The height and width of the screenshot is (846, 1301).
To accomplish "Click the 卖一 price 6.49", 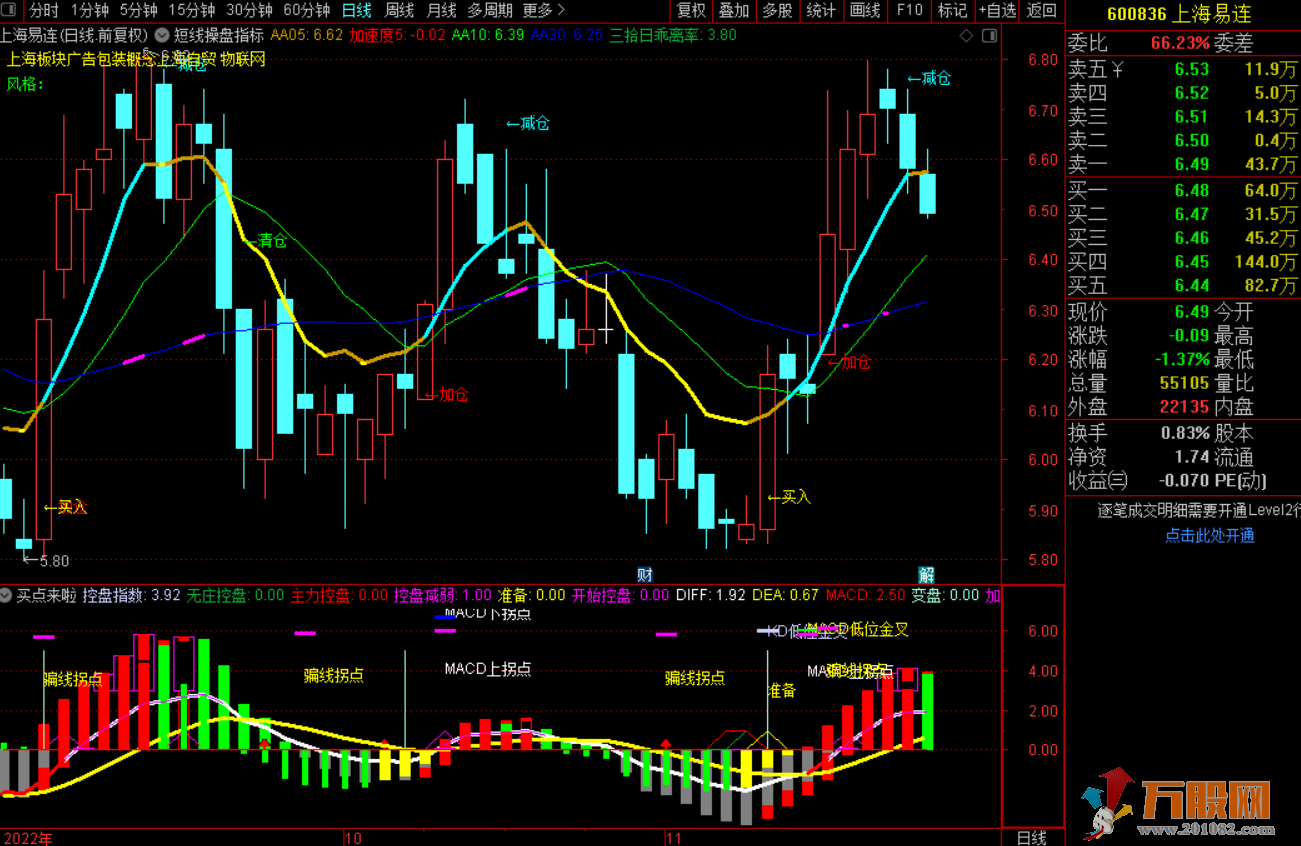I will tap(1192, 164).
